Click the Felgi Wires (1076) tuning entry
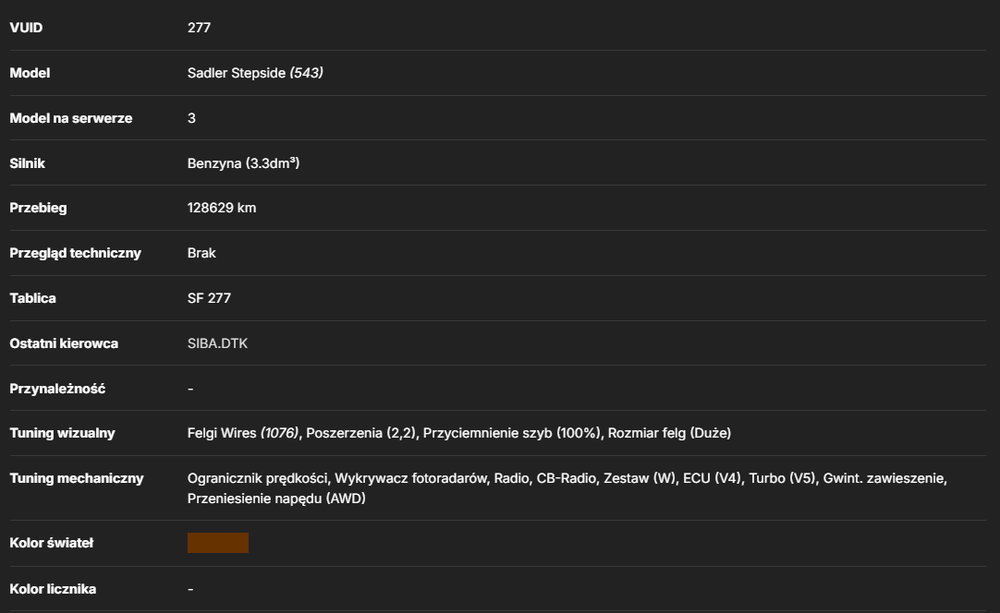The height and width of the screenshot is (613, 1000). tap(243, 433)
